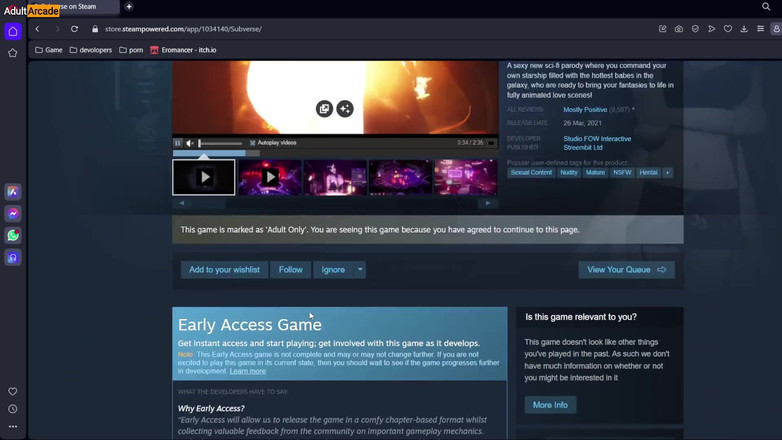Click the View Your Queue button

(x=626, y=270)
